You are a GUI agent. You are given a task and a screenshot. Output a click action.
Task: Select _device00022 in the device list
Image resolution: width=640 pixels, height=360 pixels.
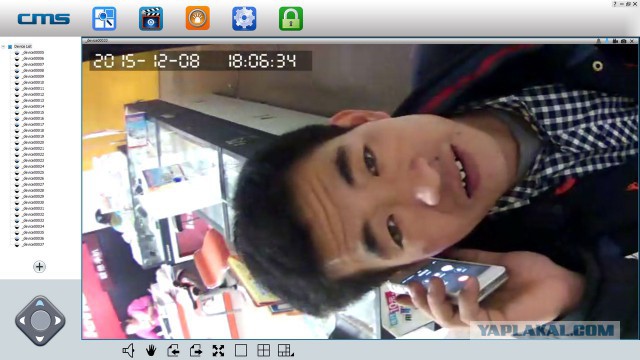coord(33,154)
